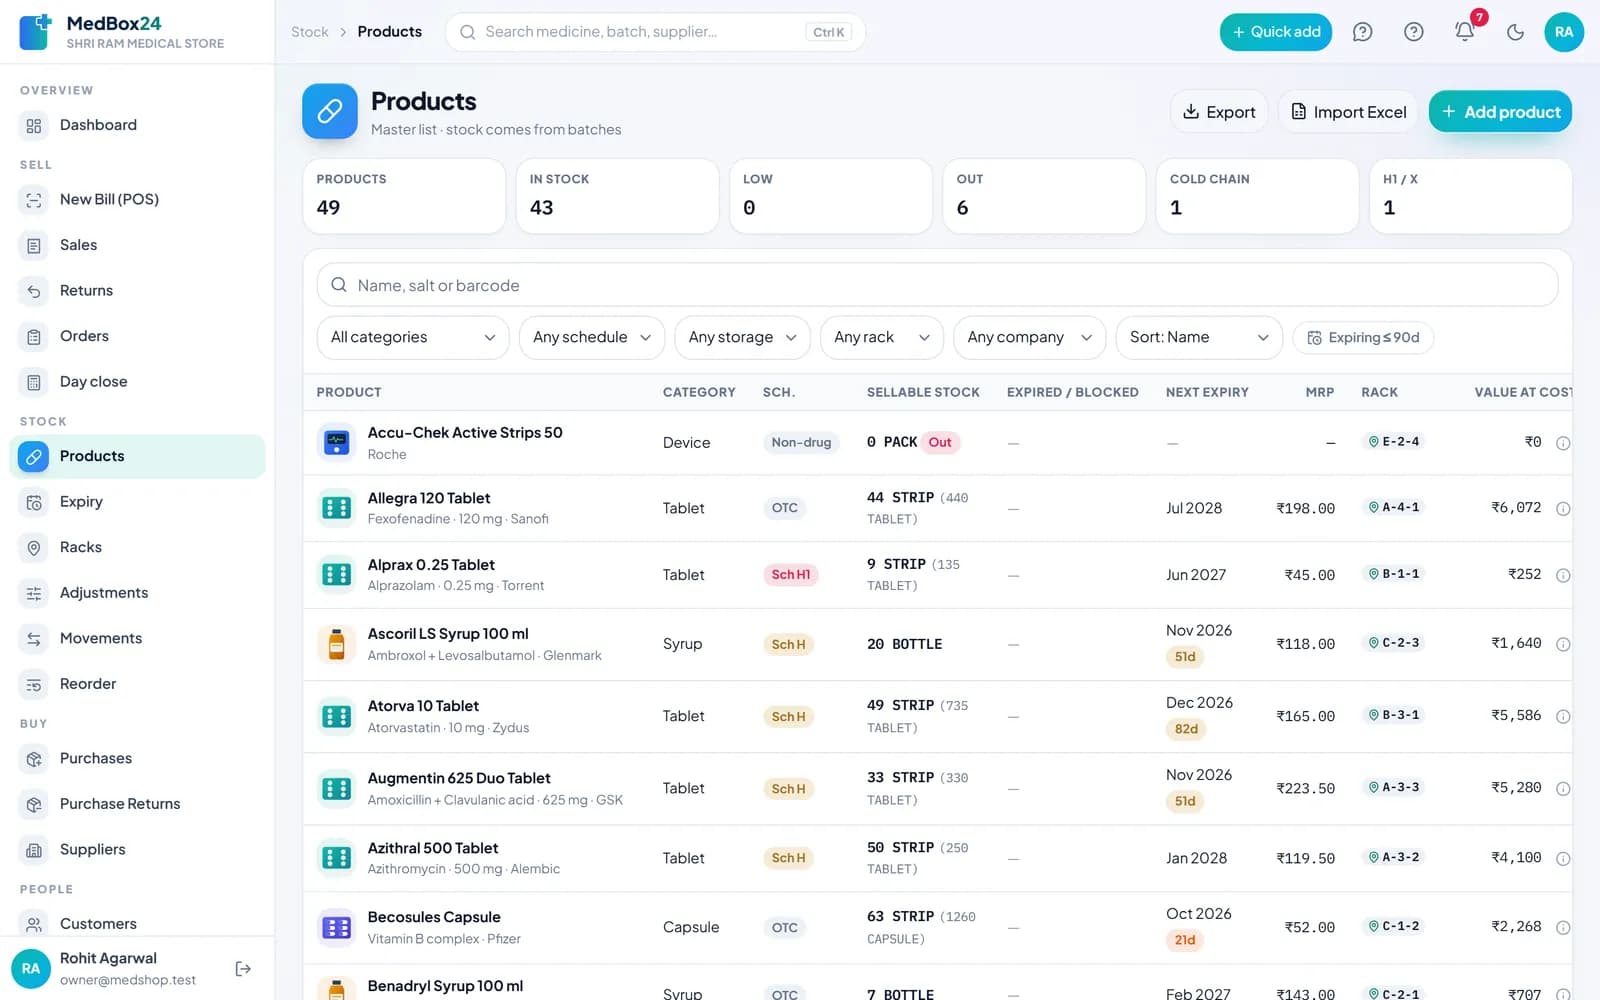1600x1000 pixels.
Task: Open Racks in the sidebar
Action: coord(137,547)
